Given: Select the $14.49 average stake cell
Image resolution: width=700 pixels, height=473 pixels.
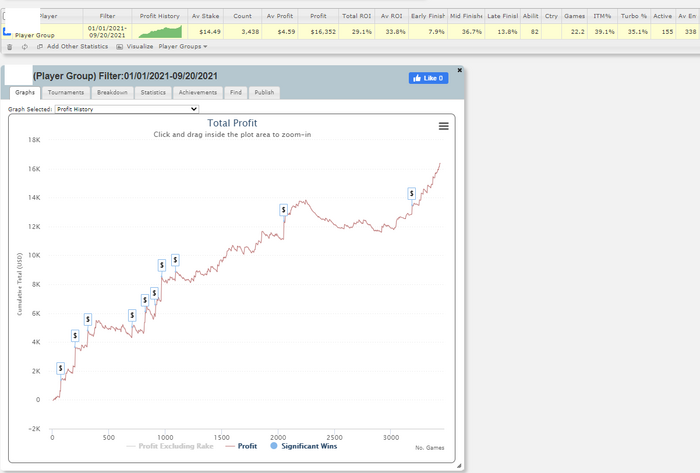Looking at the screenshot, I should (205, 32).
